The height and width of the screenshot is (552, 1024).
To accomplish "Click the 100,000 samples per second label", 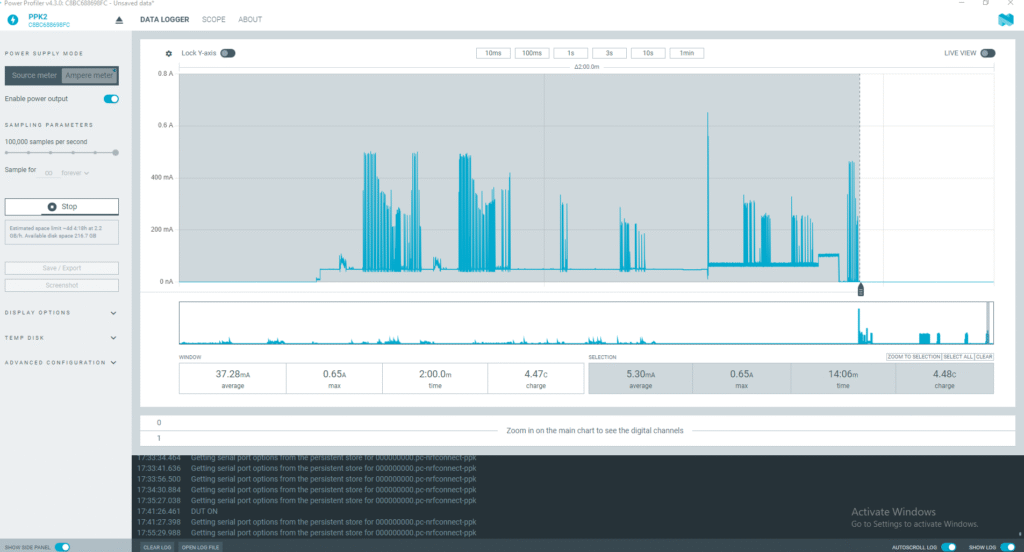I will click(x=46, y=142).
